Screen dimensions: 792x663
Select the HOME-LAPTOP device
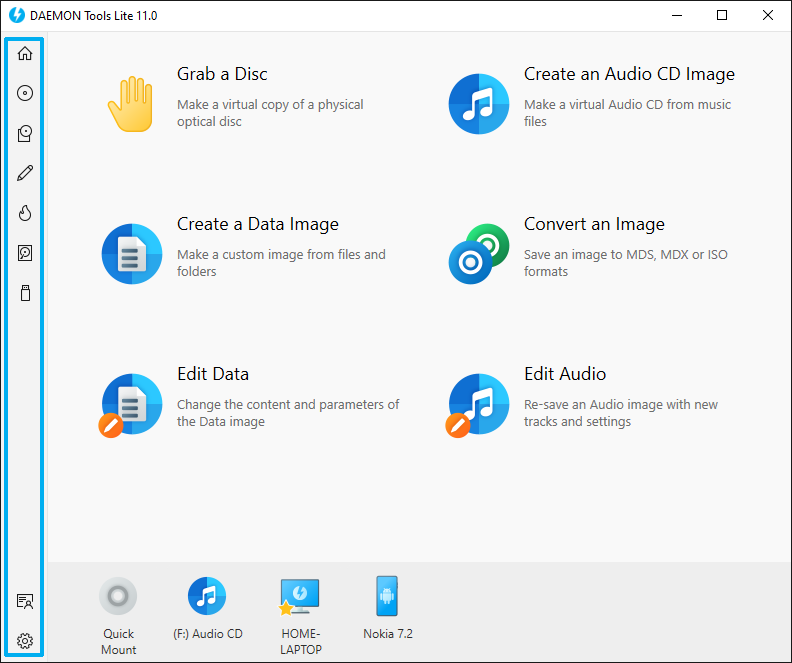(301, 615)
